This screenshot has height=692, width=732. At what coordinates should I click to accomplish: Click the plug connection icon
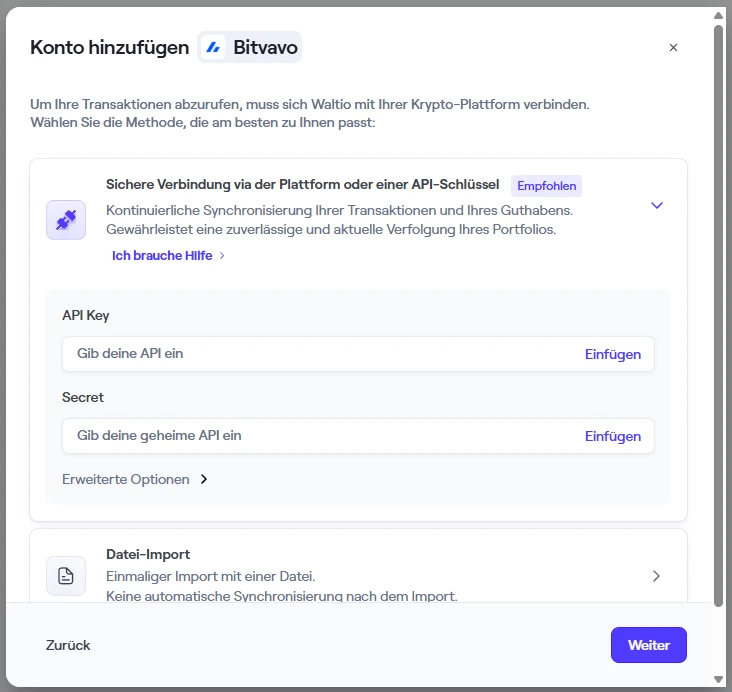click(66, 220)
